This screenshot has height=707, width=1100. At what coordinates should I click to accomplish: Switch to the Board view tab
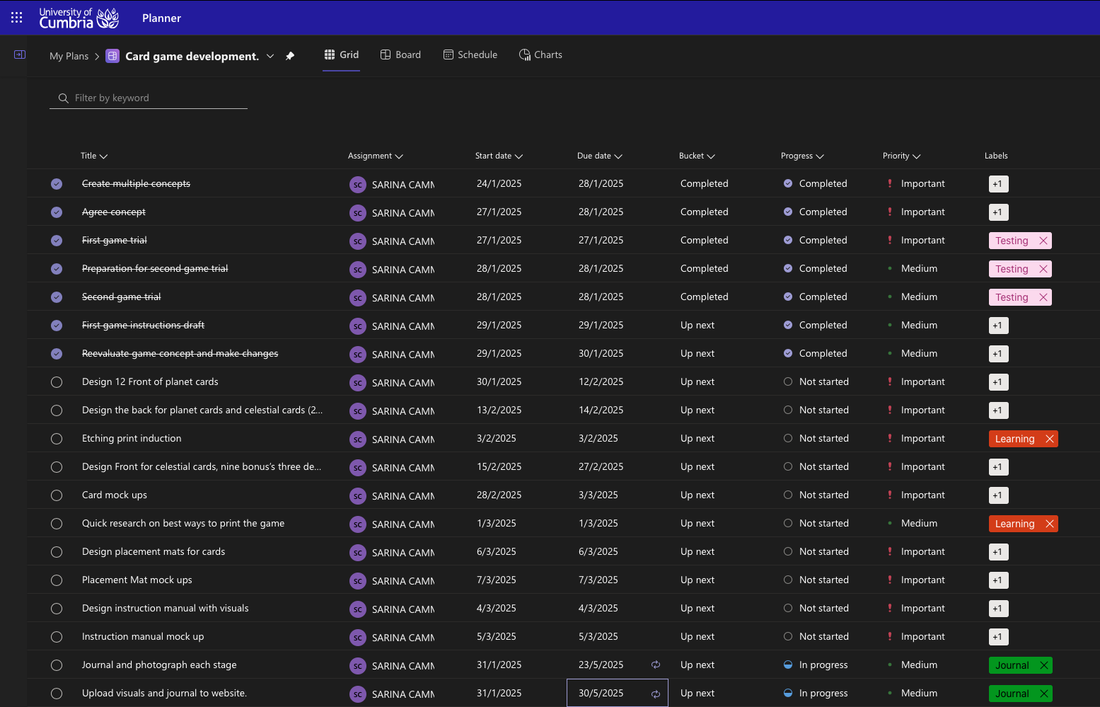tap(401, 55)
